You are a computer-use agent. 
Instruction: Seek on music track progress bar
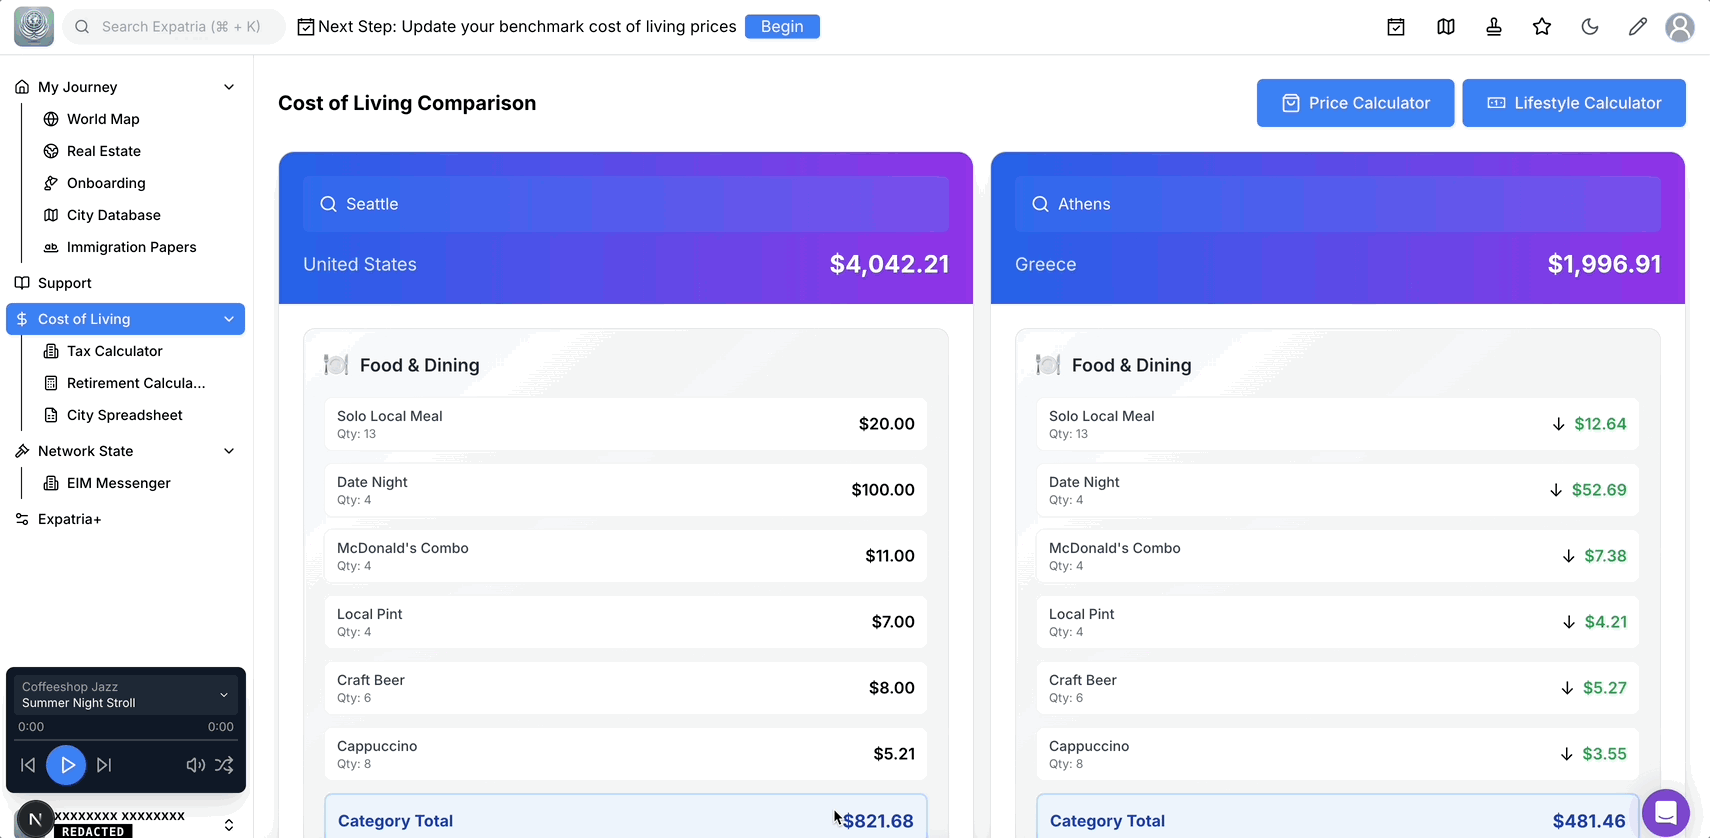coord(126,740)
